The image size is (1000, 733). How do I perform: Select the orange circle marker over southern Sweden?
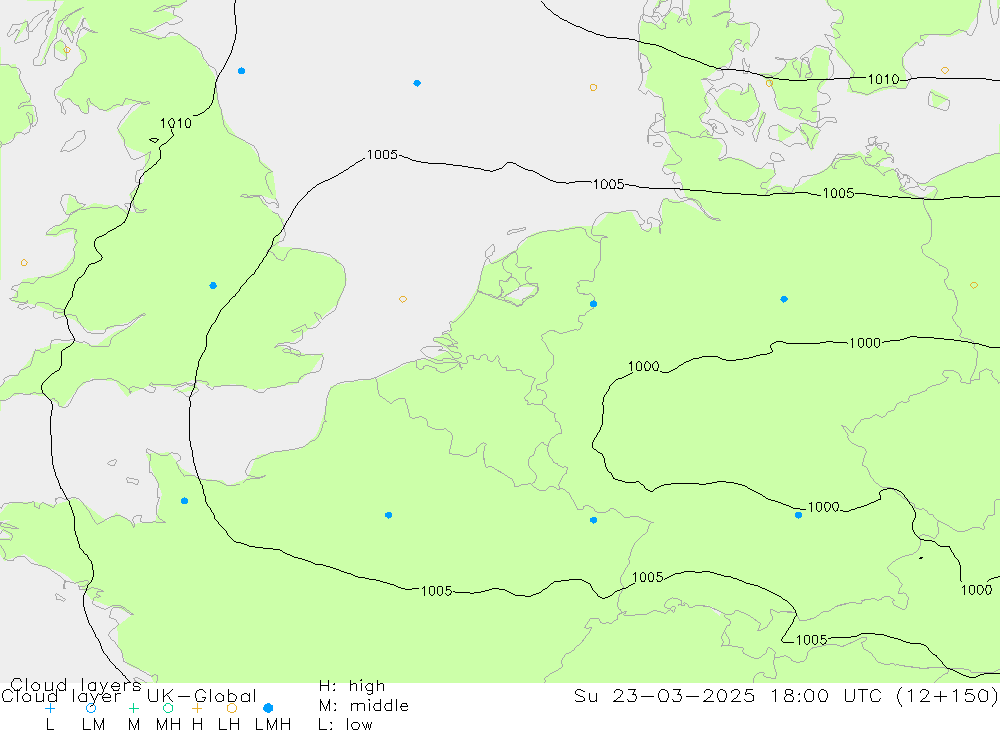(x=945, y=70)
